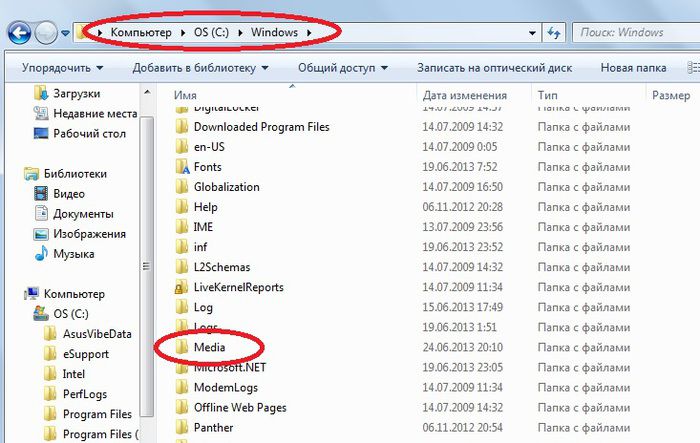
Task: Sort by the Размер column header
Action: (x=671, y=95)
